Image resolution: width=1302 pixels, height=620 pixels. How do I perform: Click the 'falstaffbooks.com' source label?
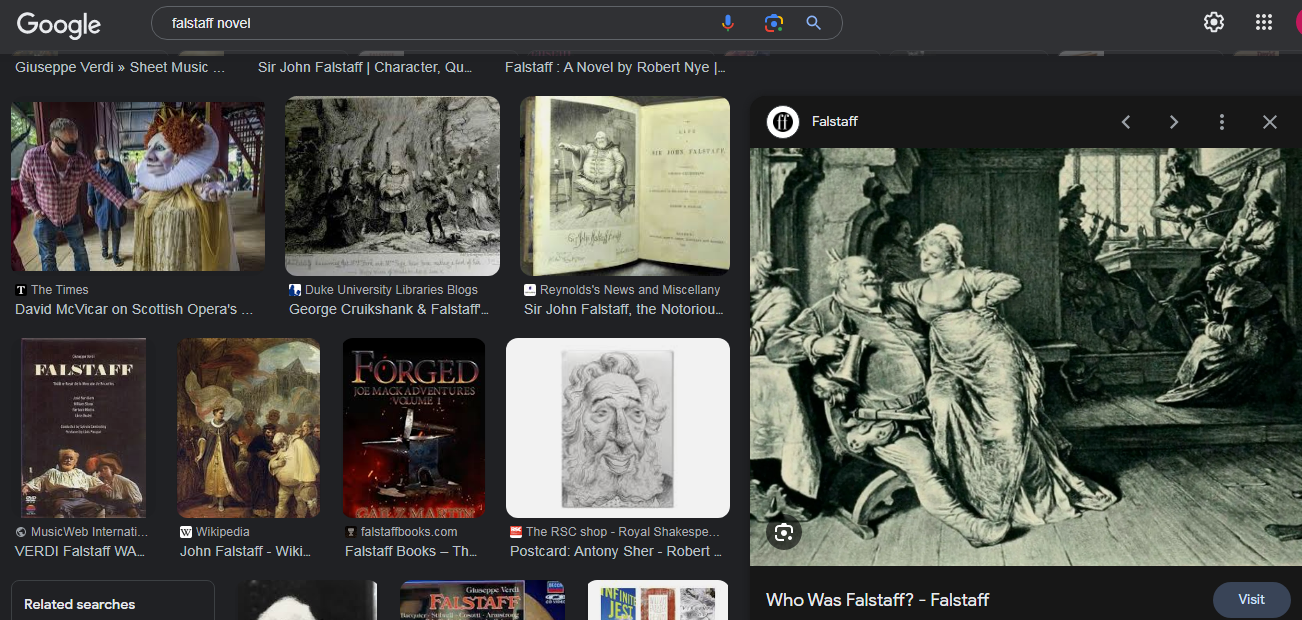409,532
